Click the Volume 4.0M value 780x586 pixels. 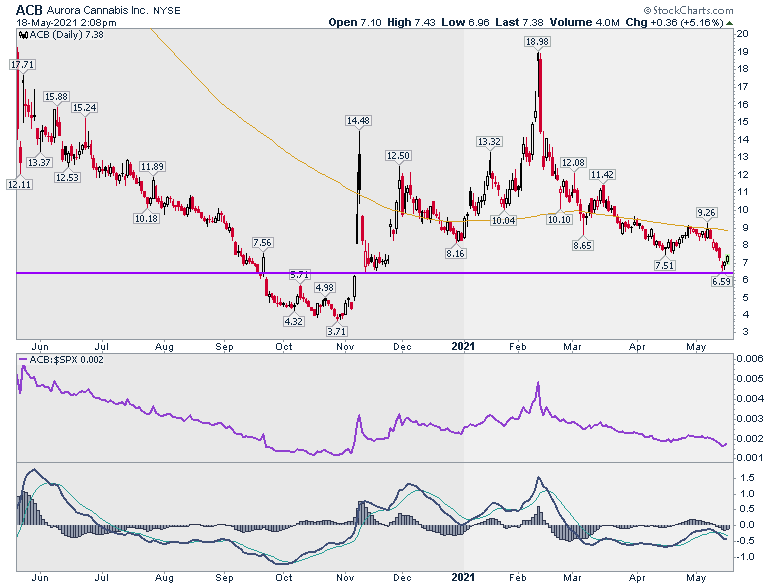point(585,22)
